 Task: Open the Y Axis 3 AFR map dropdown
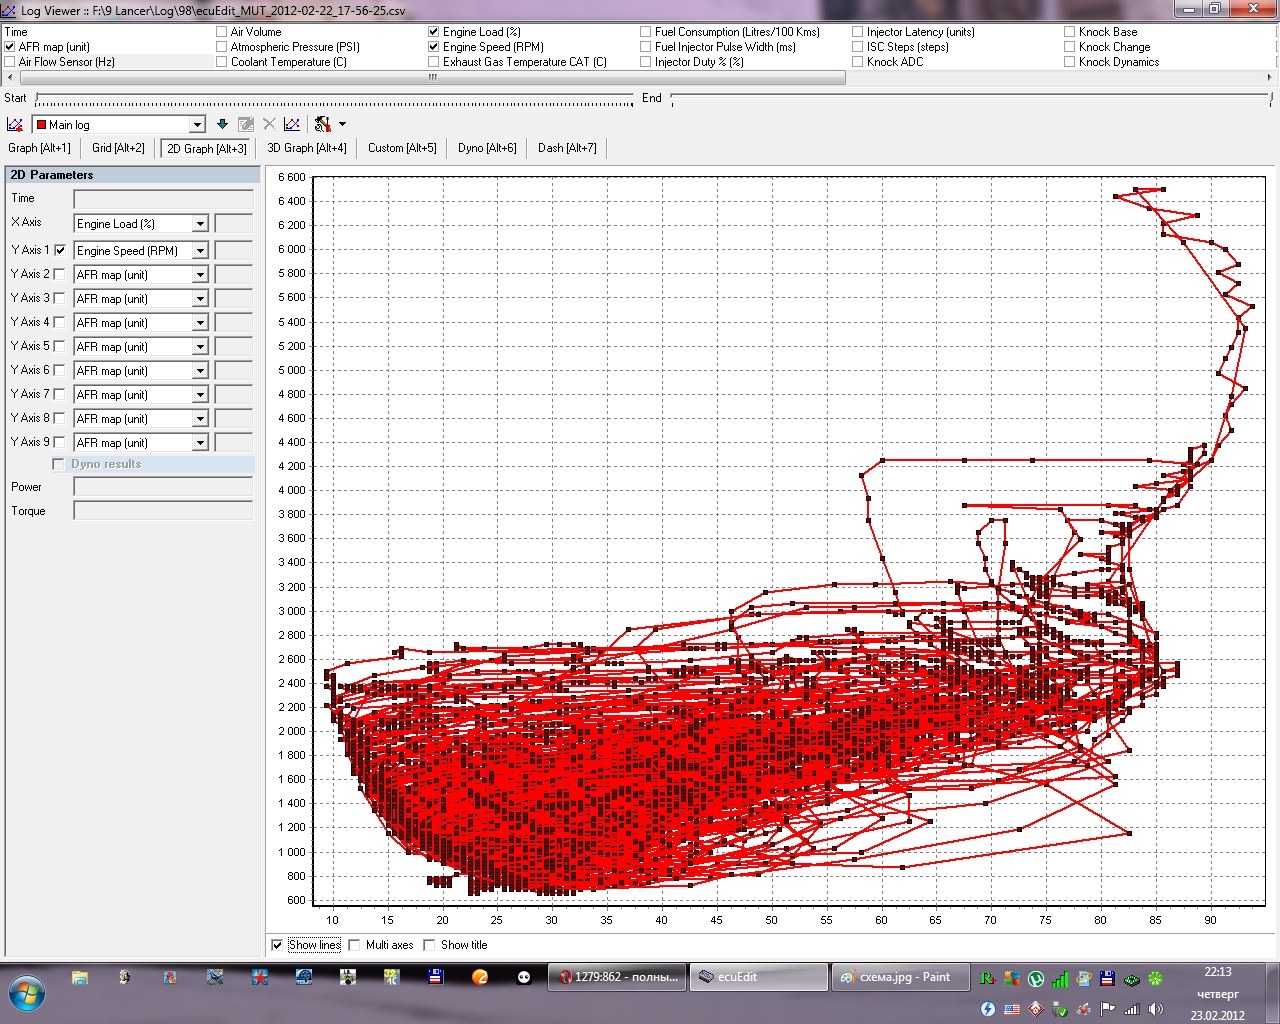[200, 299]
